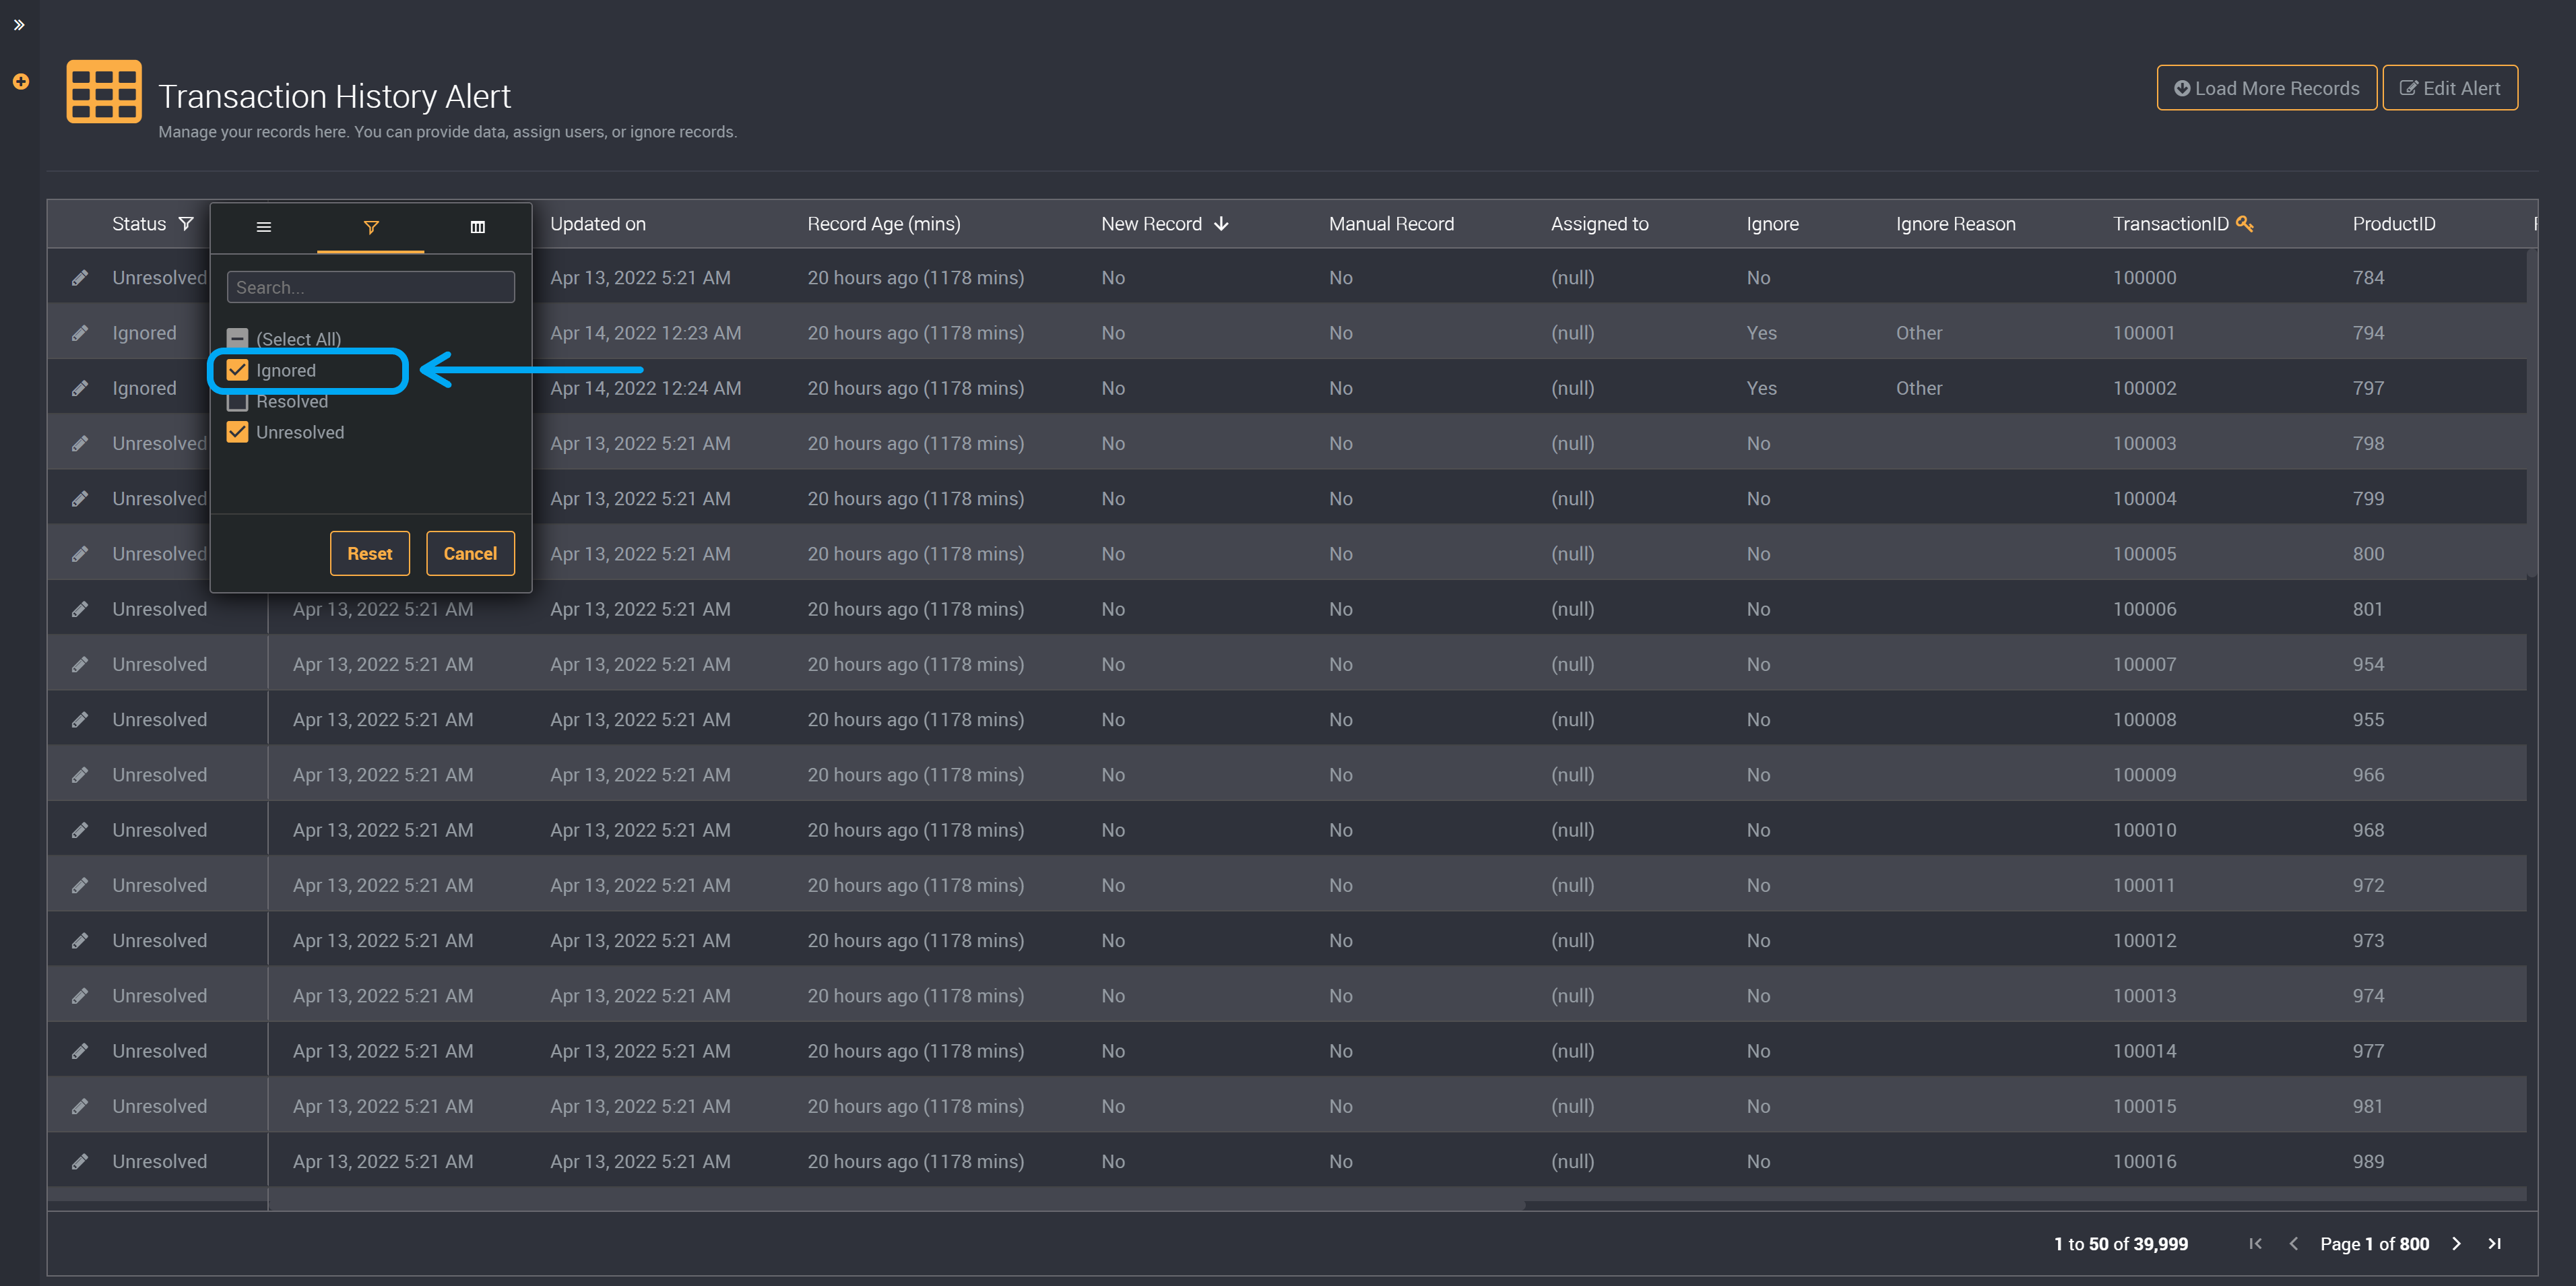Select ProductID cell 954

2368,665
